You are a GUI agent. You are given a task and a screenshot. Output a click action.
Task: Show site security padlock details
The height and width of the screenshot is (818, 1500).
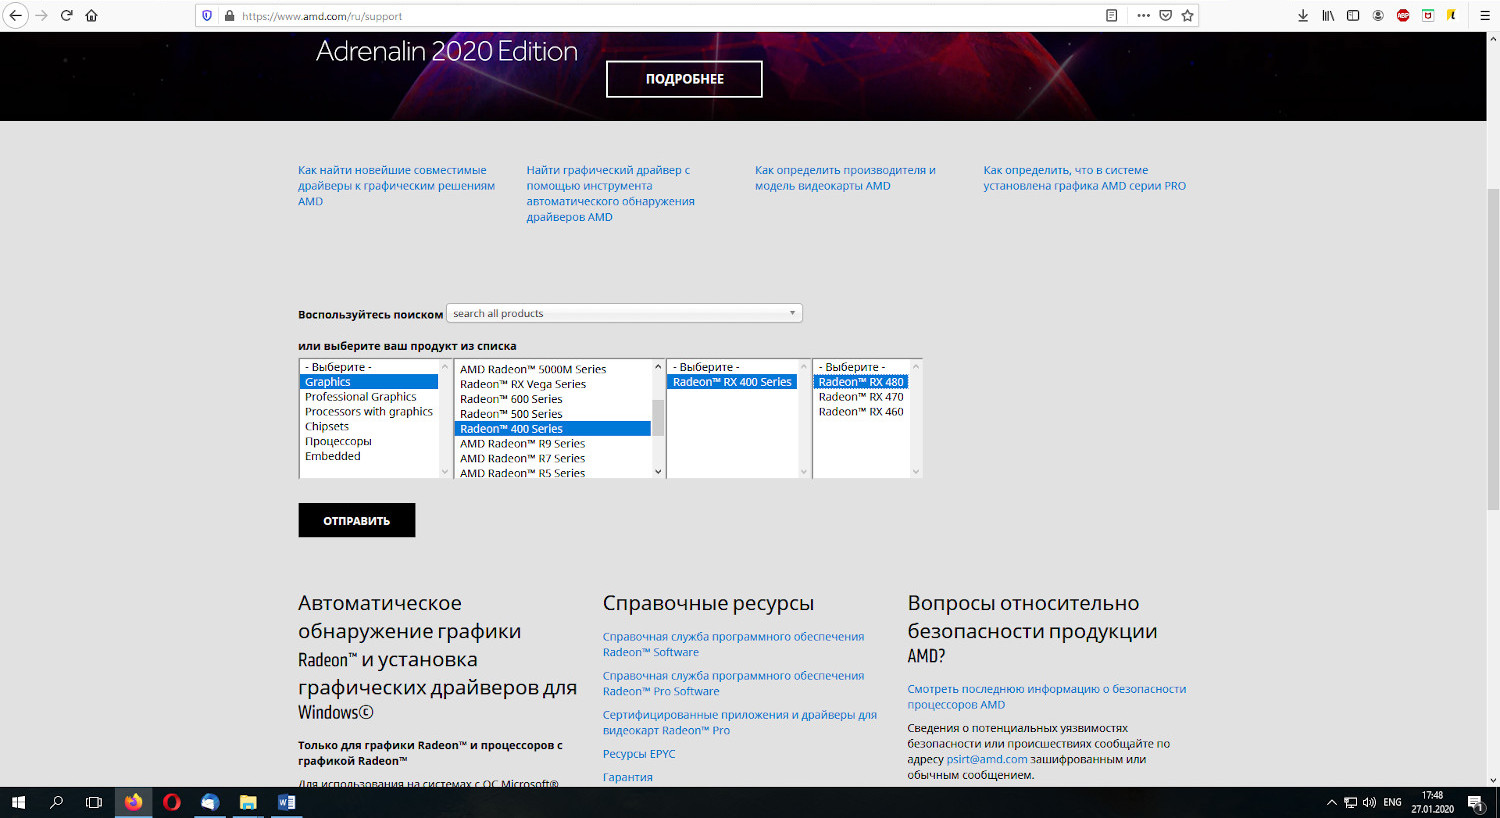(229, 16)
